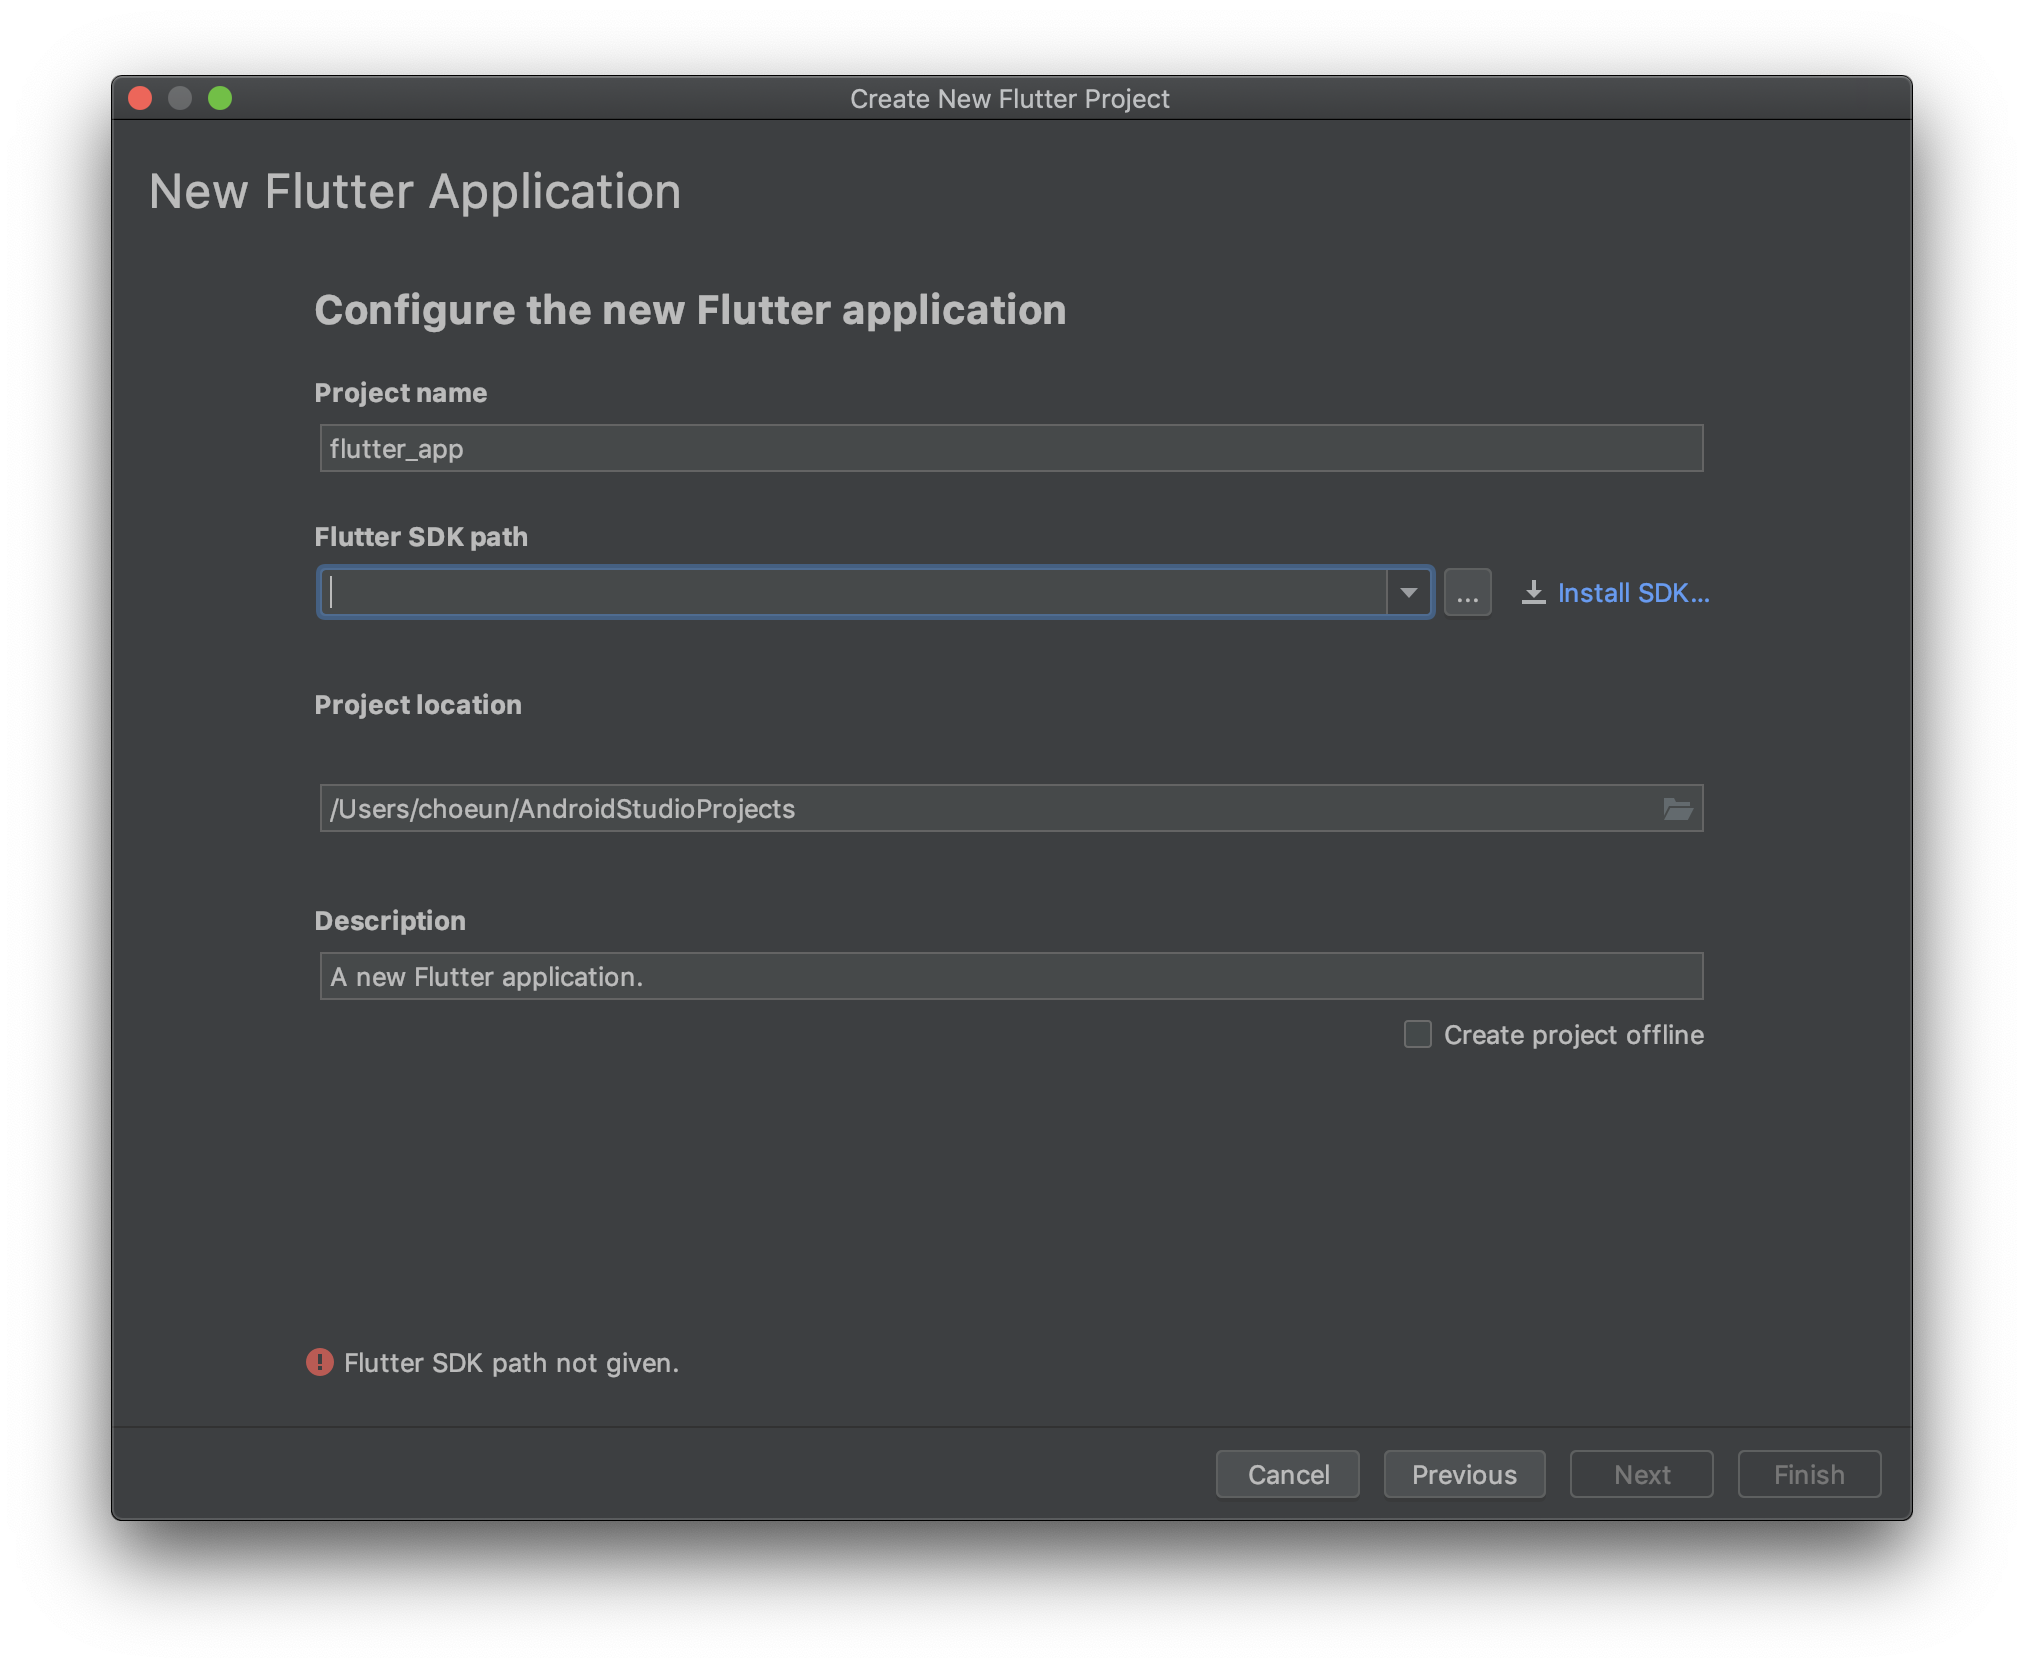
Task: Open the Flutter SDK path dropdown
Action: pos(1410,592)
